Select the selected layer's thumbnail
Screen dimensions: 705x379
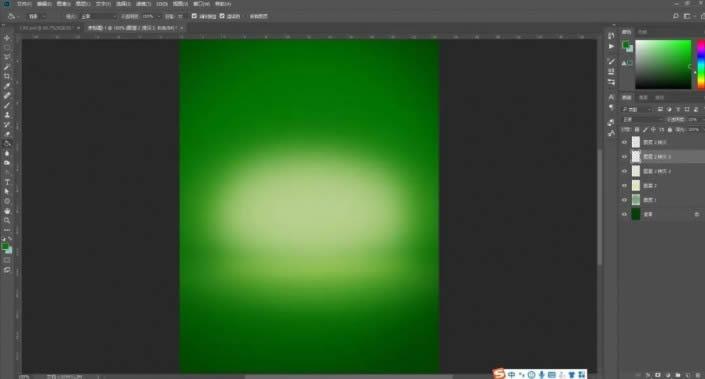click(x=636, y=156)
